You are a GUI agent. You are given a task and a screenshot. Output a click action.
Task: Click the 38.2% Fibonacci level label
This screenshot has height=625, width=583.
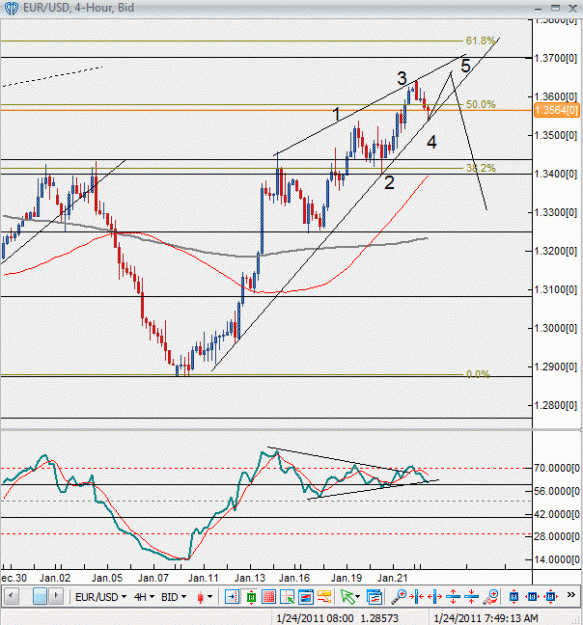(481, 168)
